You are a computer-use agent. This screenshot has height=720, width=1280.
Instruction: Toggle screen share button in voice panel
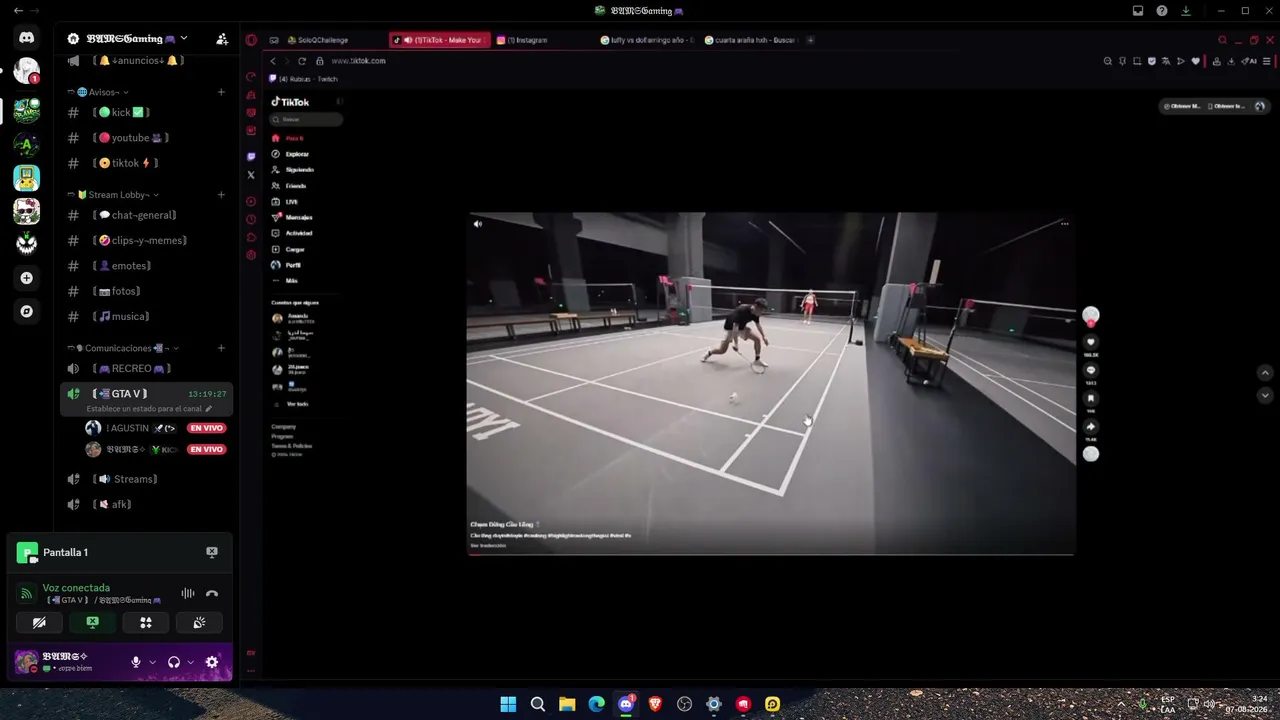click(x=93, y=622)
